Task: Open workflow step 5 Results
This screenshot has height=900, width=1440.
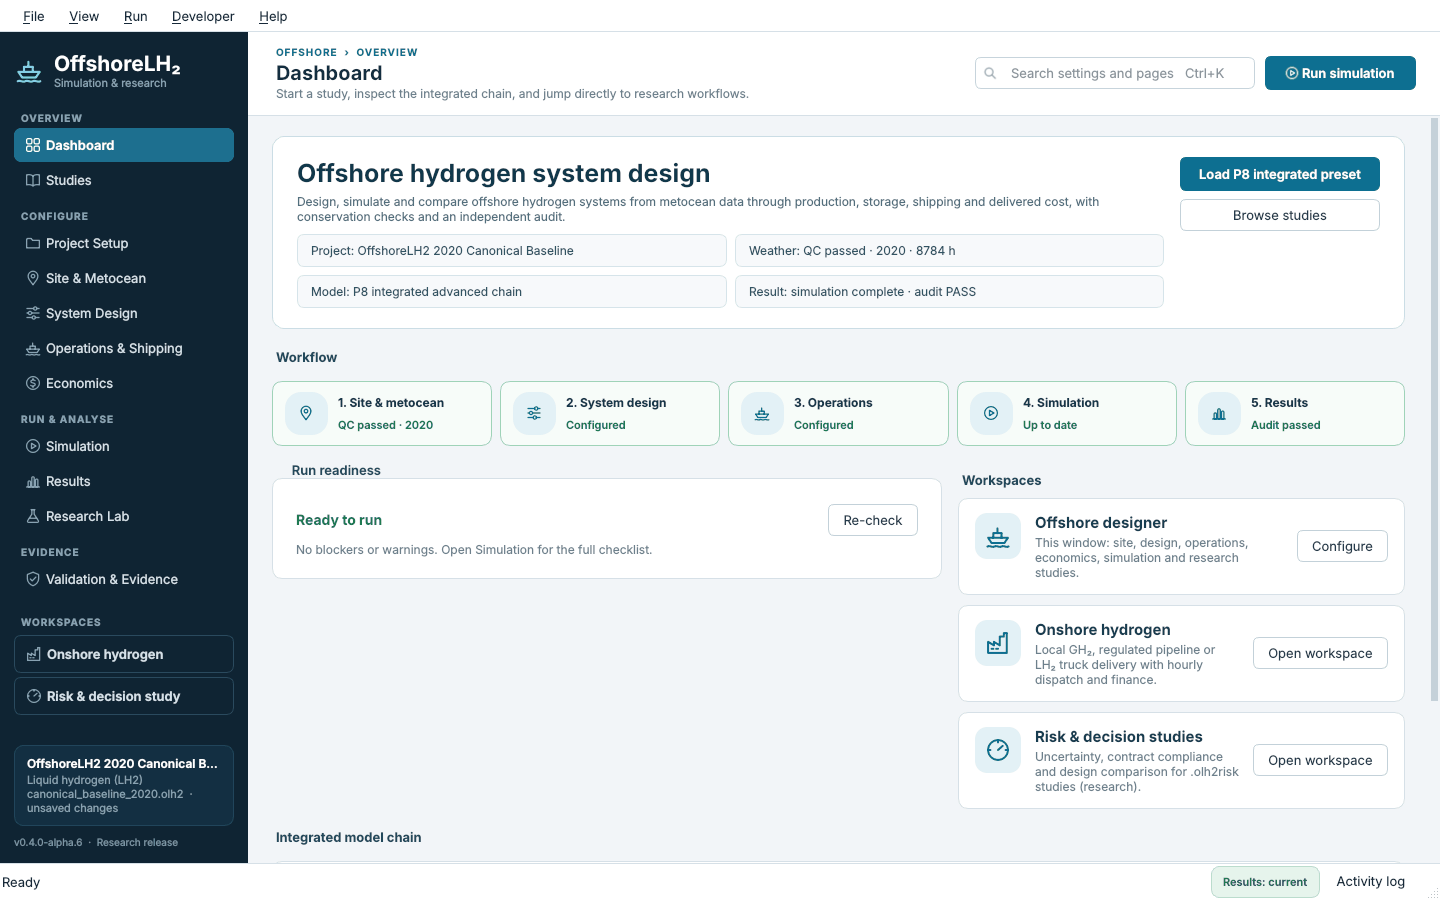Action: tap(1295, 413)
